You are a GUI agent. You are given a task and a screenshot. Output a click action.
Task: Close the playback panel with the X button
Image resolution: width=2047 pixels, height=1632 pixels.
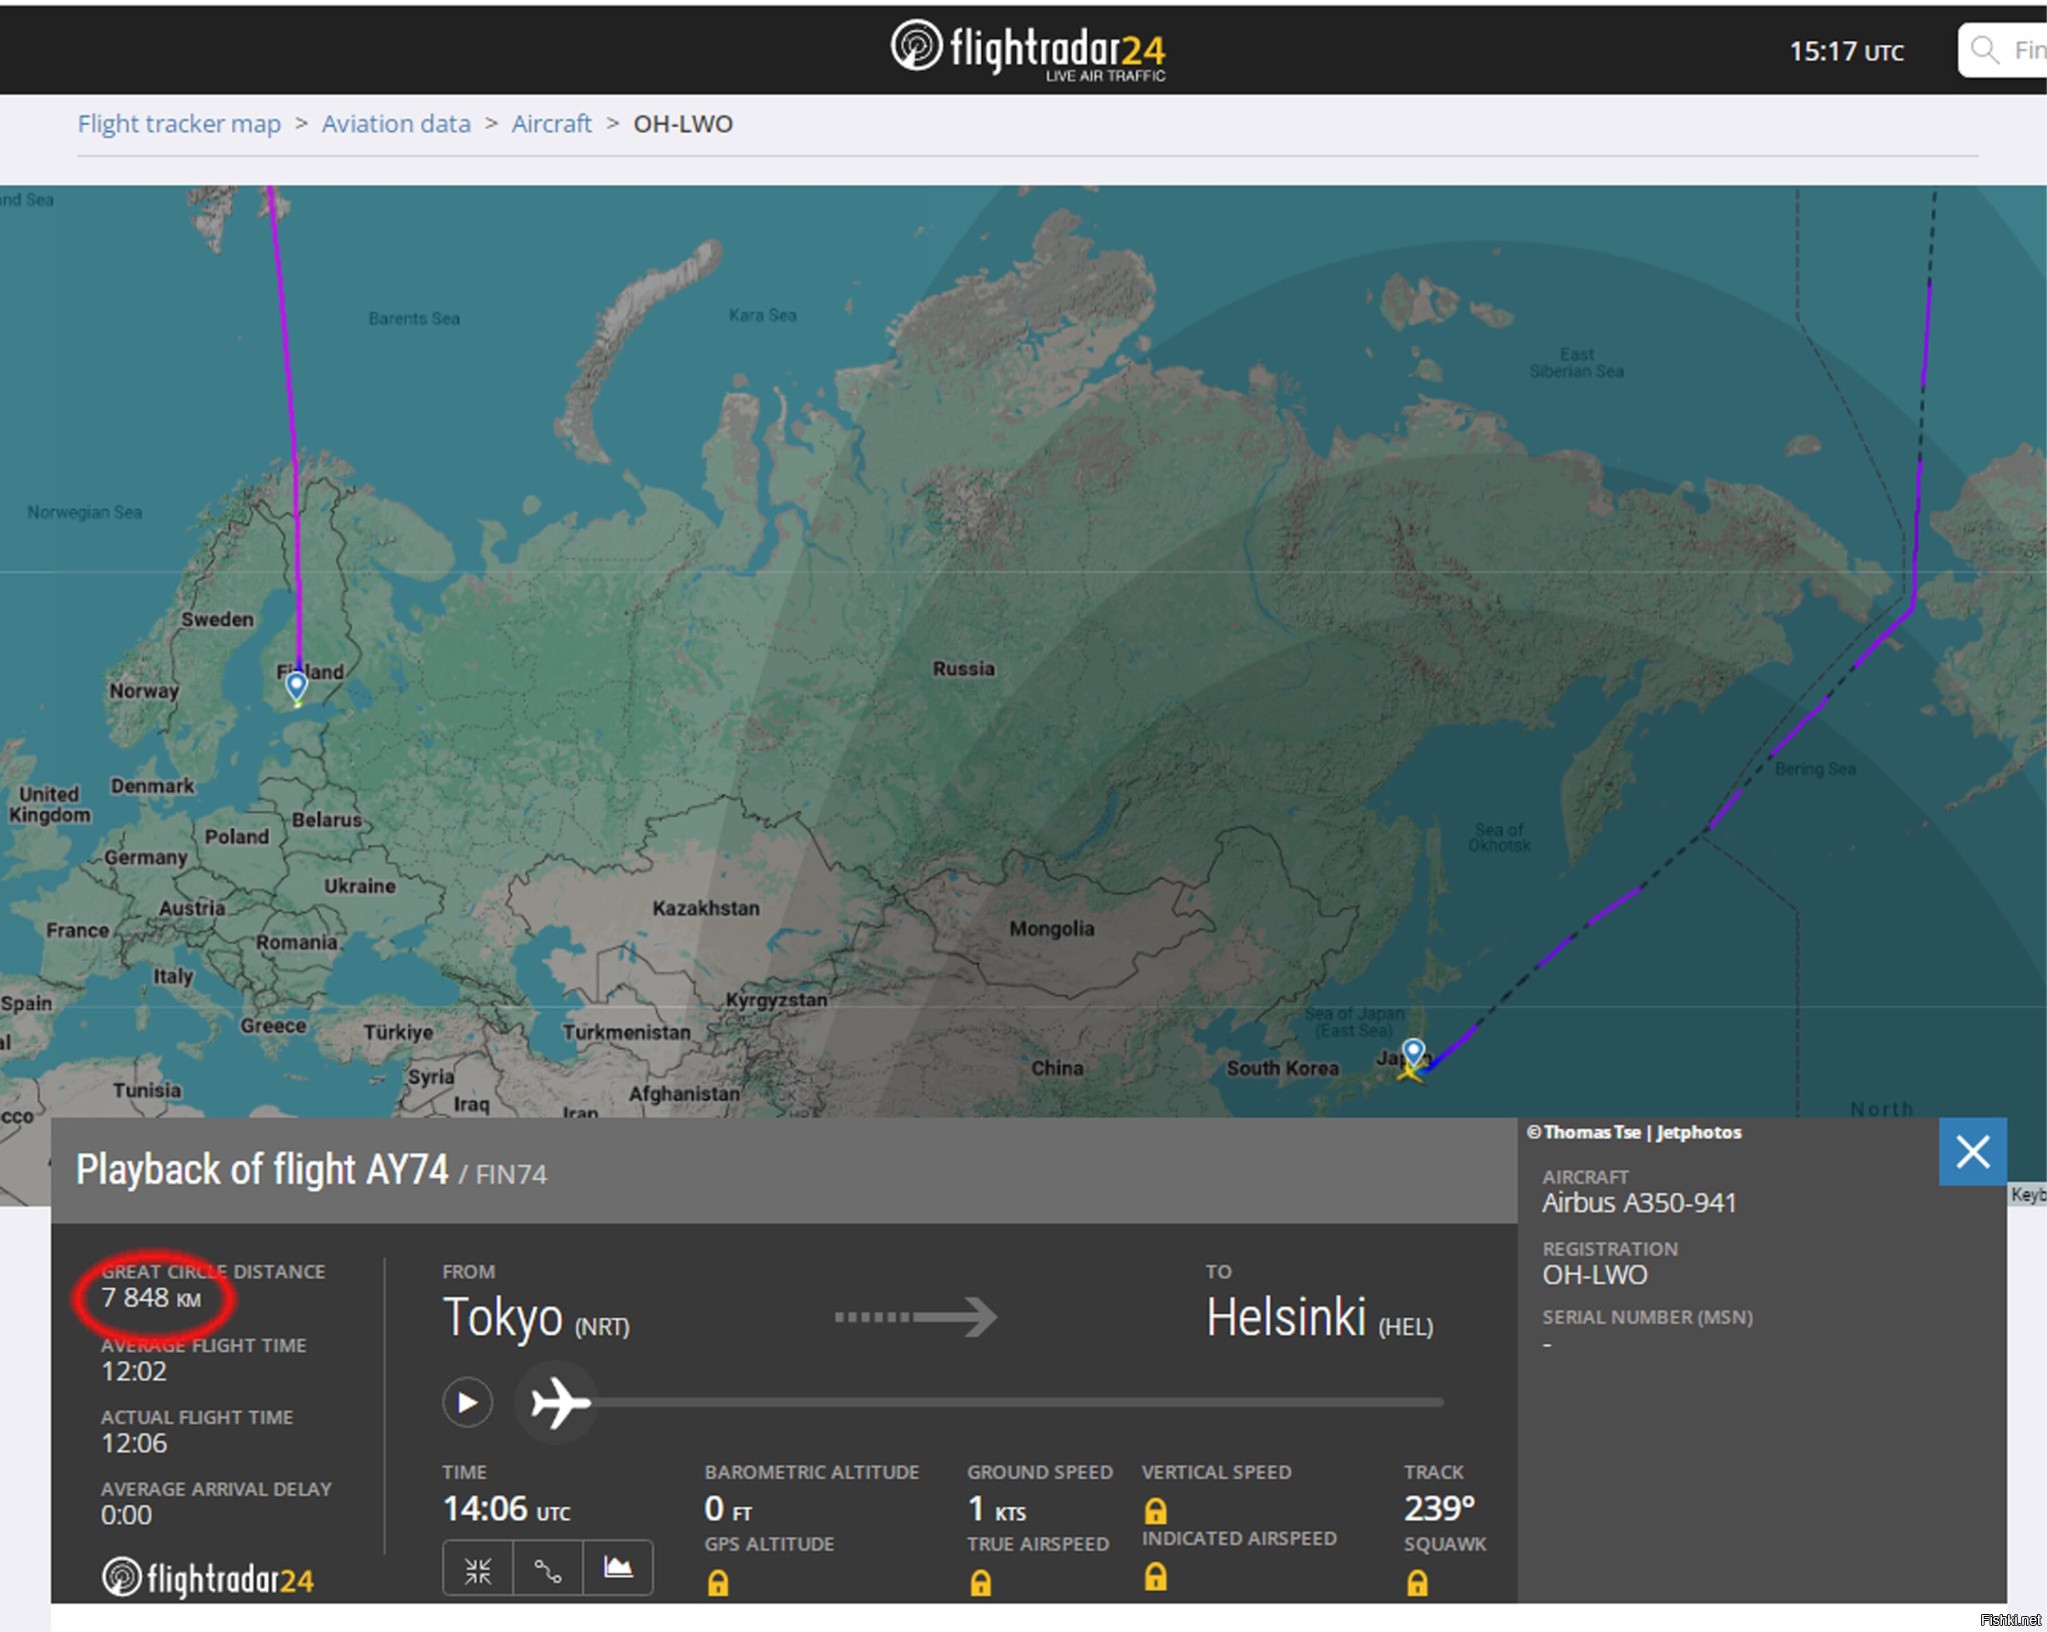1972,1152
